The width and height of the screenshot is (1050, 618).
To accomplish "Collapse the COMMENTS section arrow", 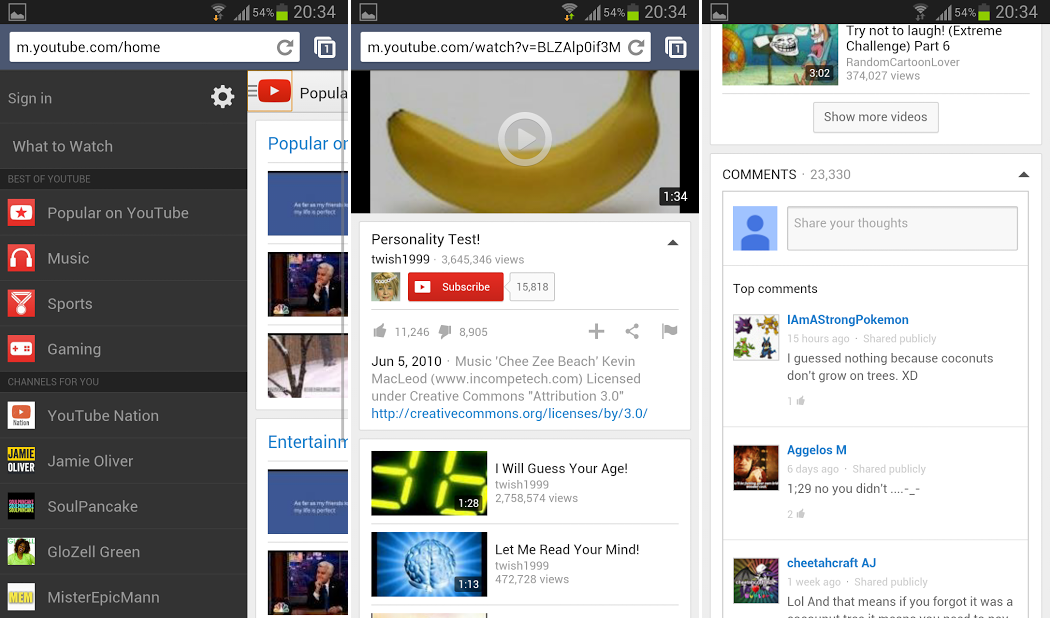I will coord(1023,175).
